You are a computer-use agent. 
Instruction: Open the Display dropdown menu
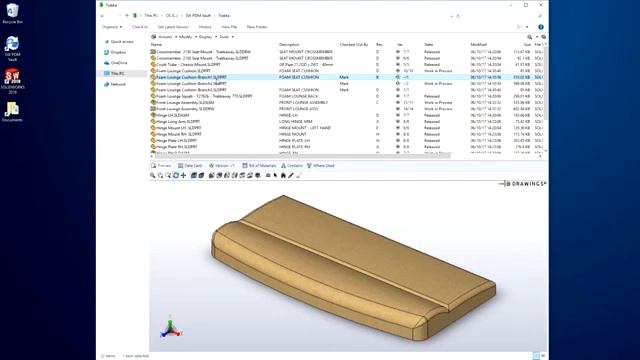208,37
